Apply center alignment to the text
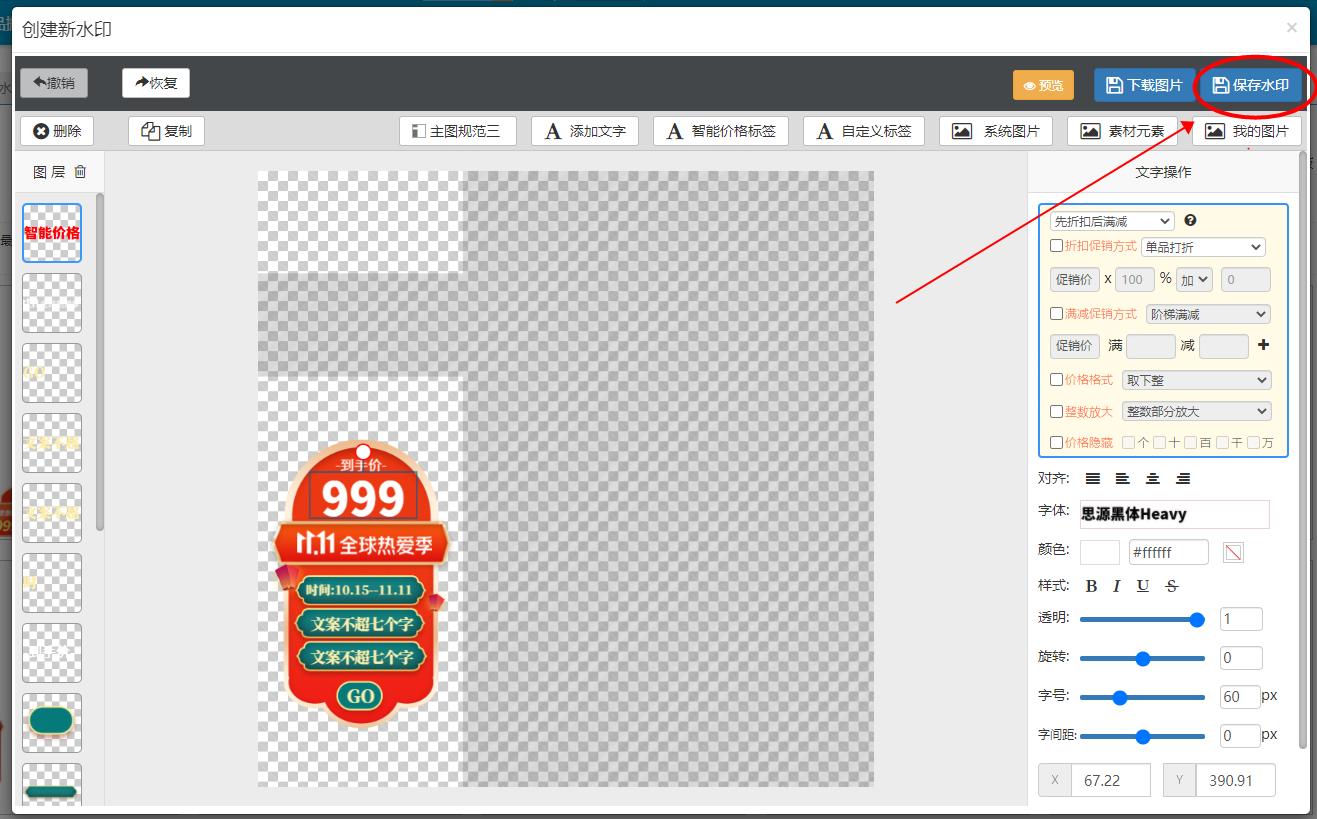 point(1153,479)
